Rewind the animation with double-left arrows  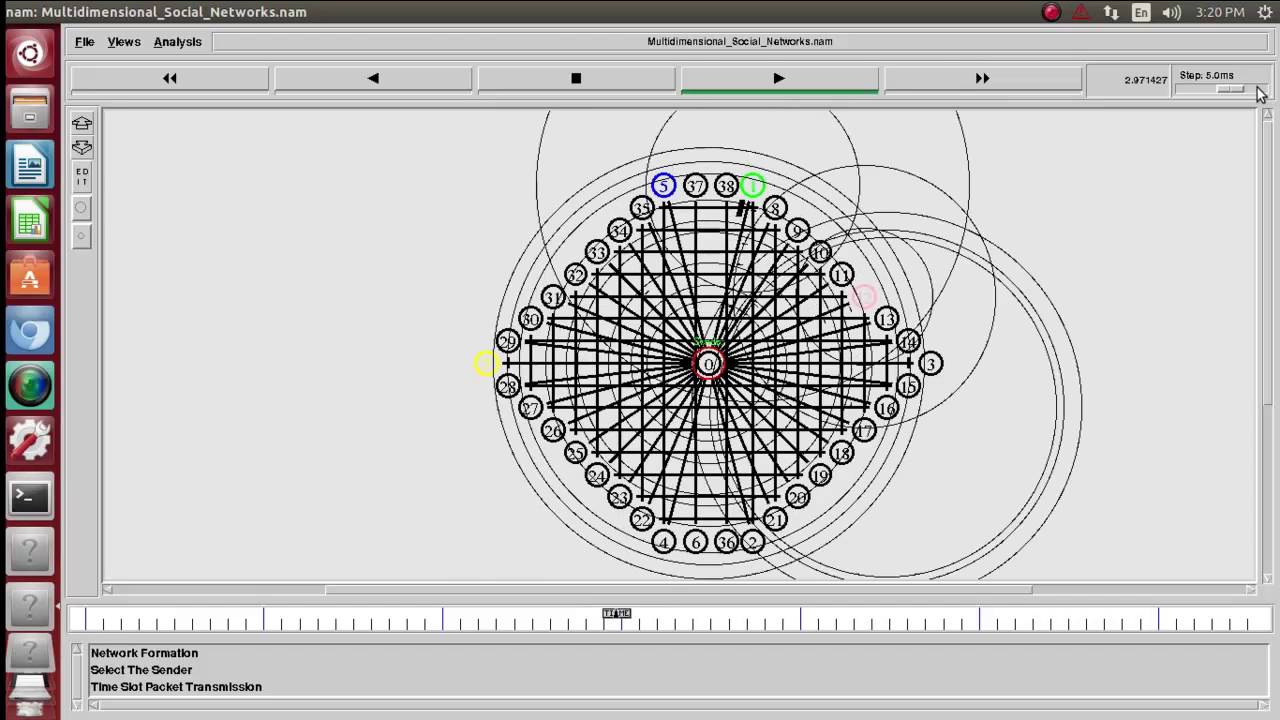170,78
